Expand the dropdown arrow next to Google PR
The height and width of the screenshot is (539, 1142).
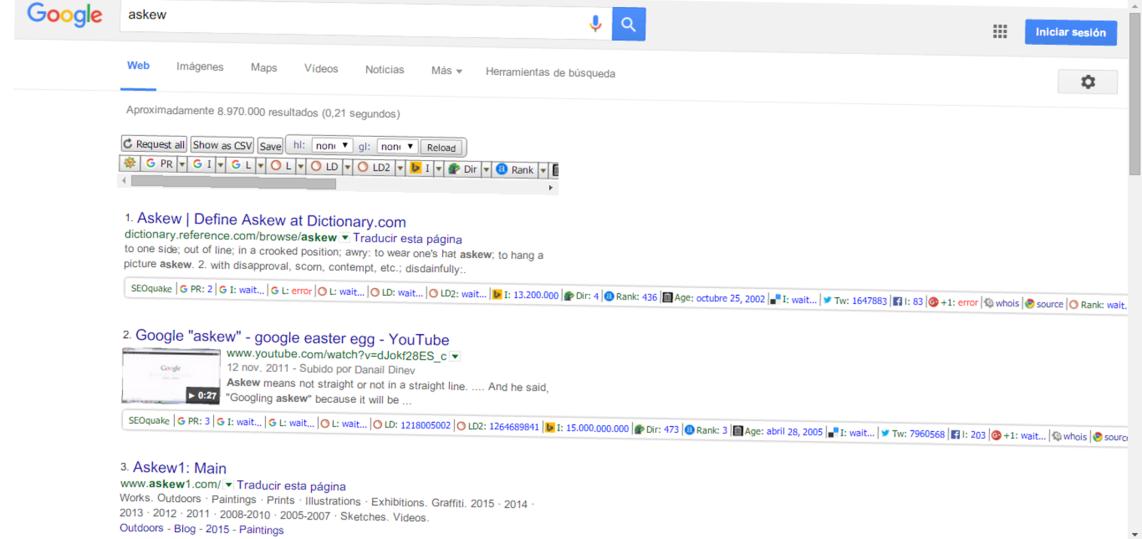tap(182, 166)
